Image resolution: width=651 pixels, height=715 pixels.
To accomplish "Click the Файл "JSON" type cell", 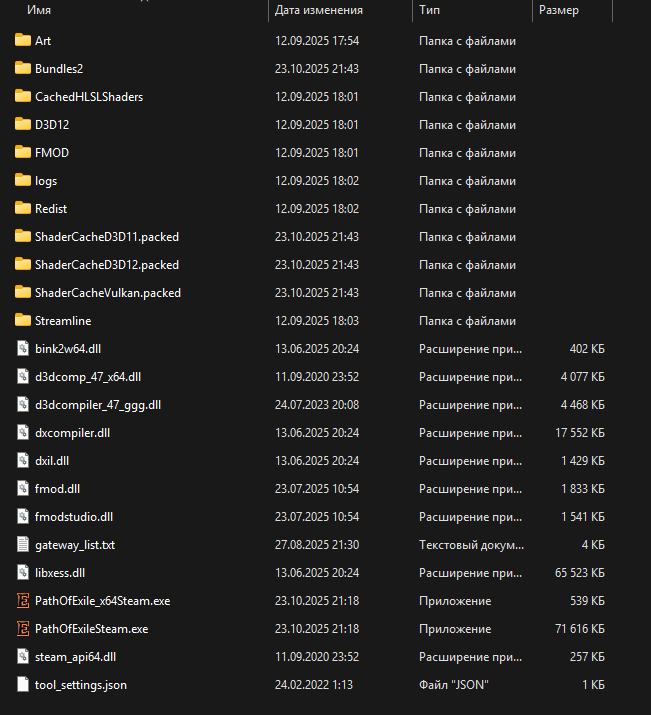I will click(454, 685).
